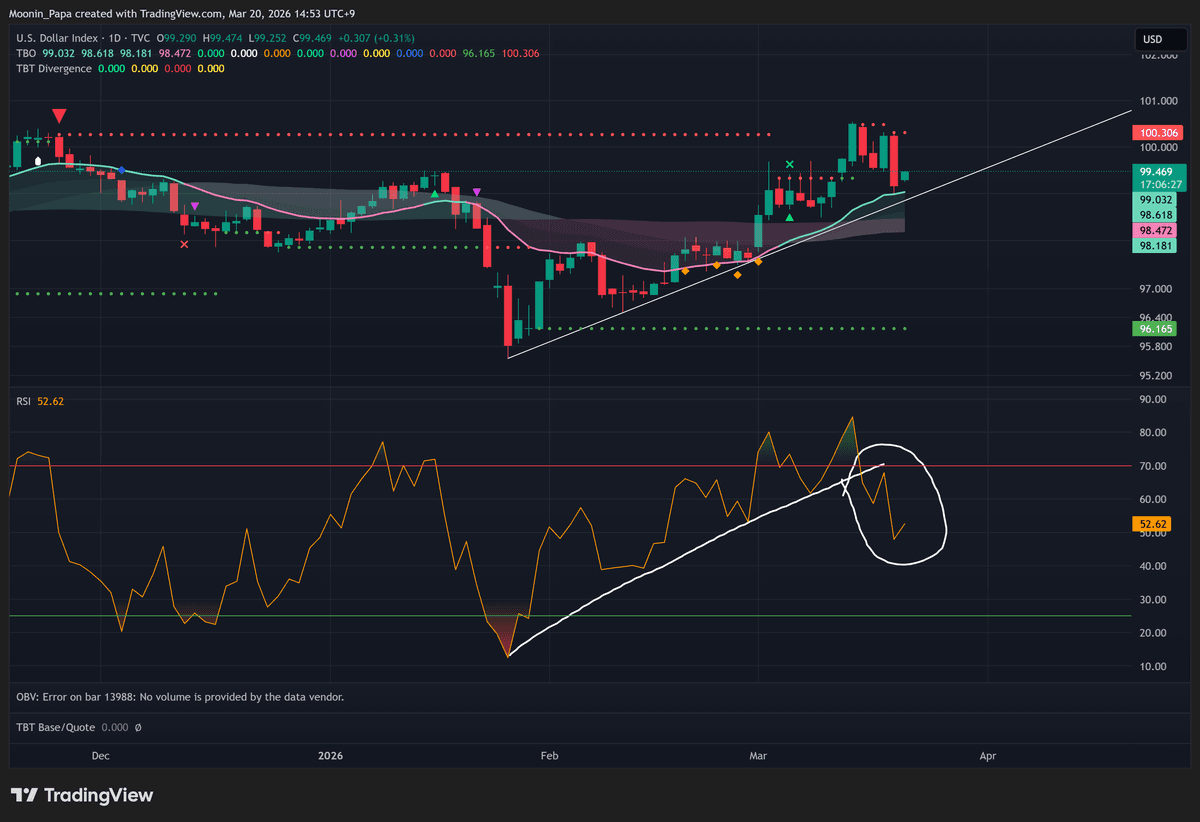Click the 70.00 RSI axis label
1200x822 pixels.
1153,466
